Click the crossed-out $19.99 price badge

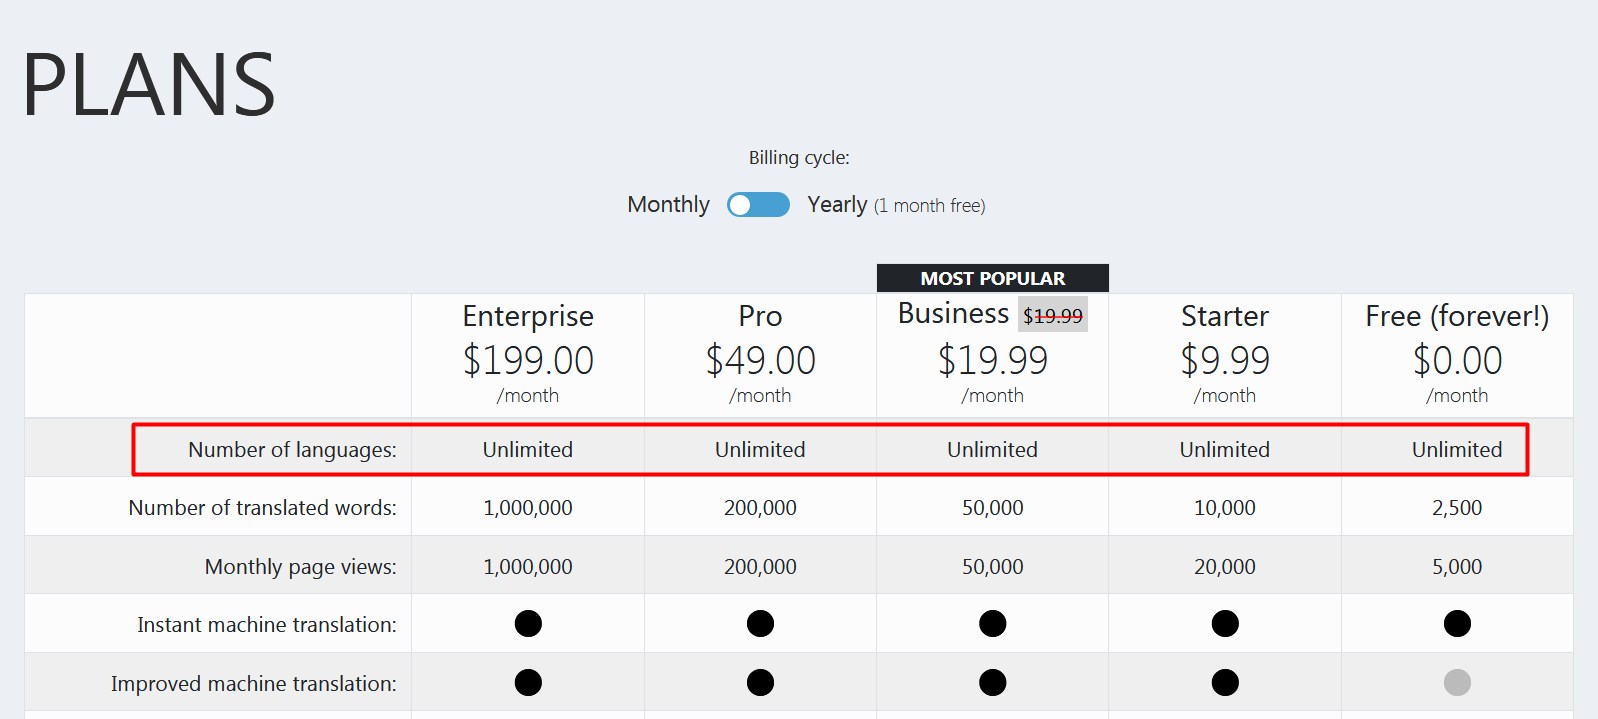[1053, 315]
